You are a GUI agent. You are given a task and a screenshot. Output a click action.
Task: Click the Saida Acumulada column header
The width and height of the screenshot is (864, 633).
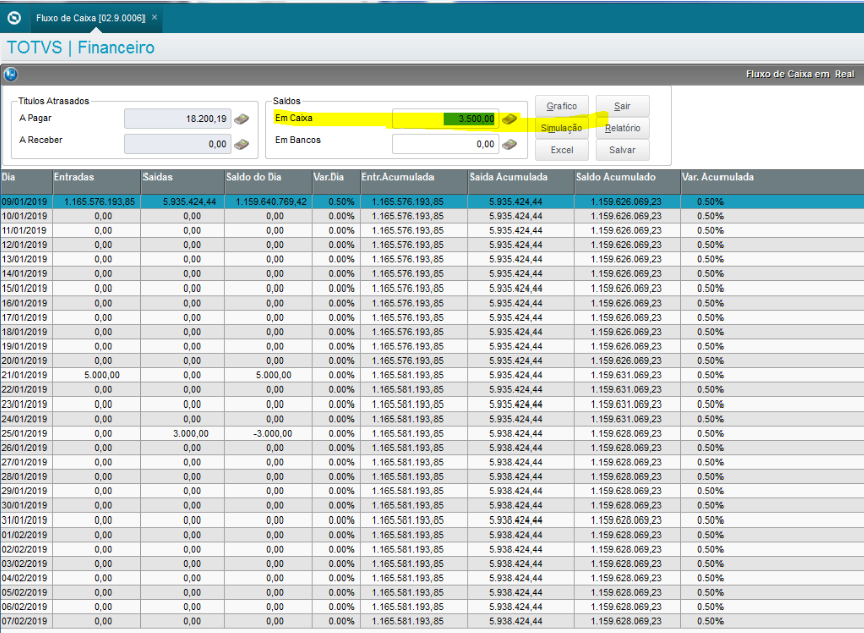521,182
